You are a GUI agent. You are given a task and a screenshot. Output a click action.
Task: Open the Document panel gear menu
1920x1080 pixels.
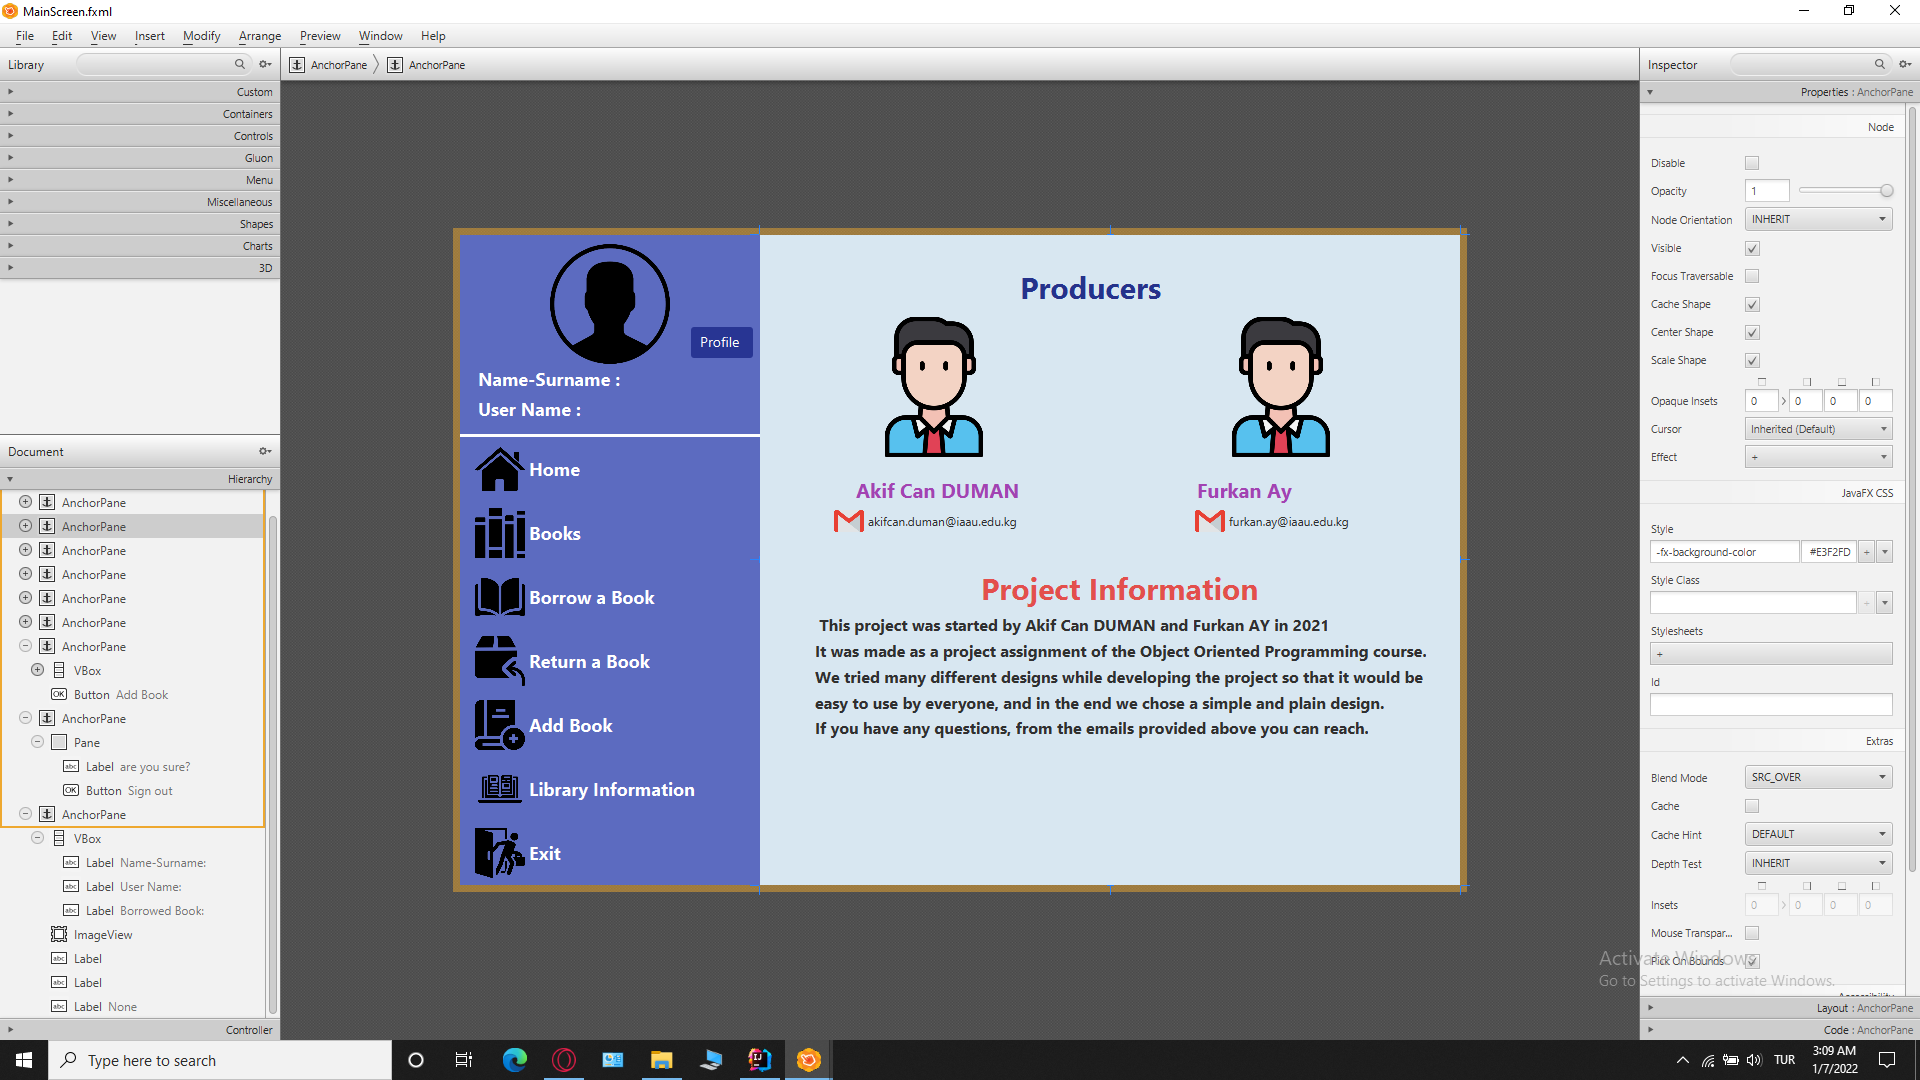tap(265, 451)
